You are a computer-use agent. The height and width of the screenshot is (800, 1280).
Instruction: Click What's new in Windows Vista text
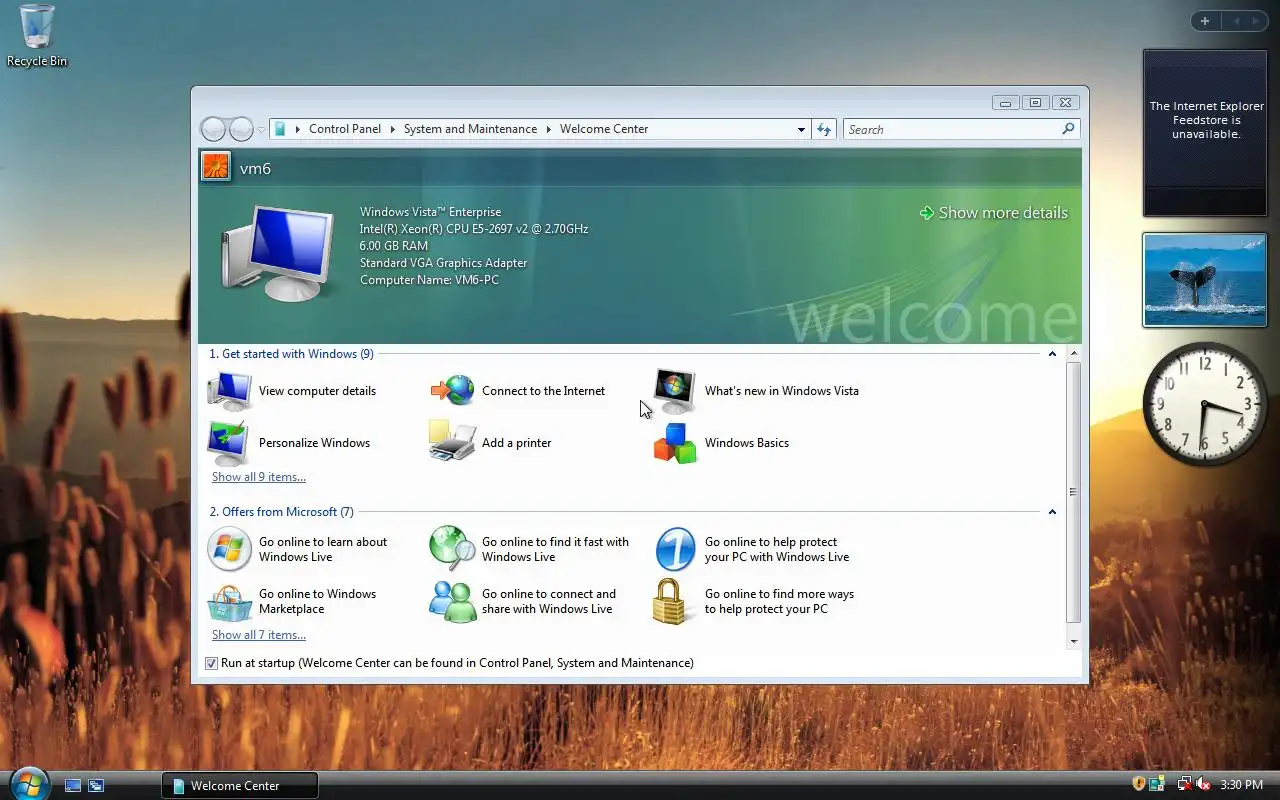click(x=782, y=391)
